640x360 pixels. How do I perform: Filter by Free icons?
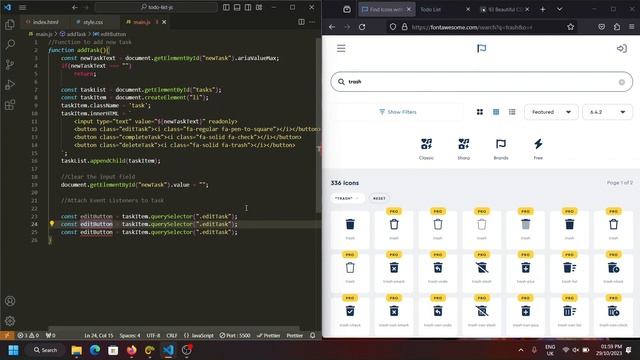click(x=538, y=149)
